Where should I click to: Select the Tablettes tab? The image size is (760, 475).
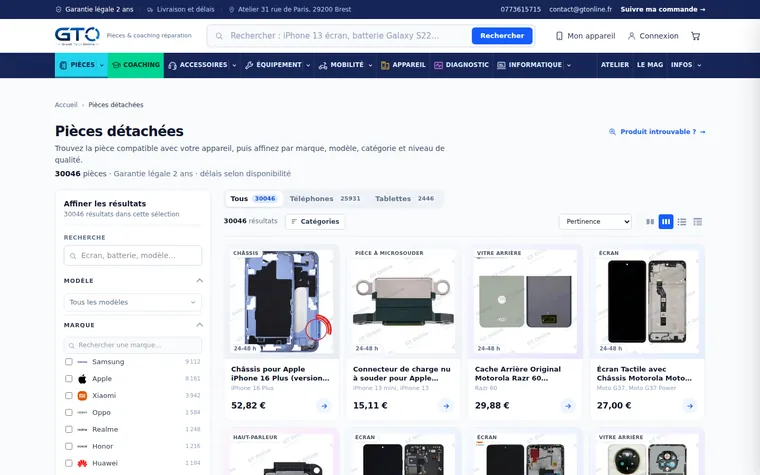pyautogui.click(x=404, y=199)
